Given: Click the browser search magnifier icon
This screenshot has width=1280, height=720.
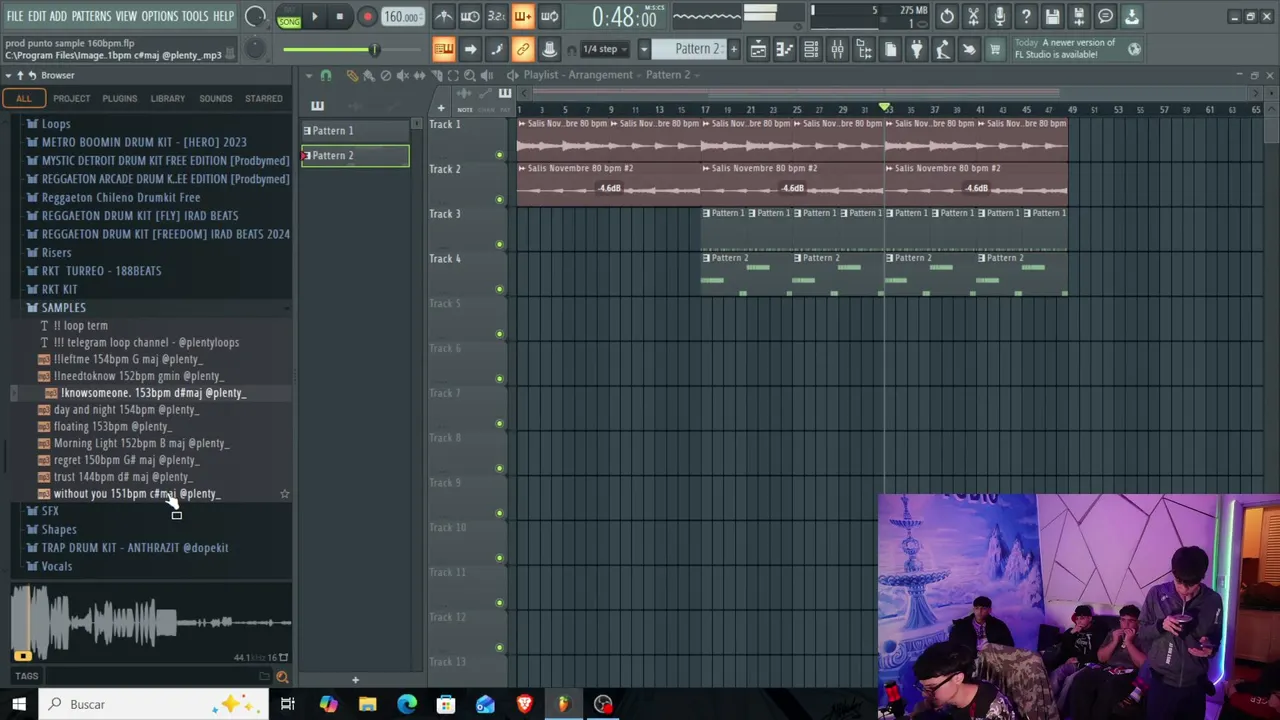Looking at the screenshot, I should tap(282, 677).
